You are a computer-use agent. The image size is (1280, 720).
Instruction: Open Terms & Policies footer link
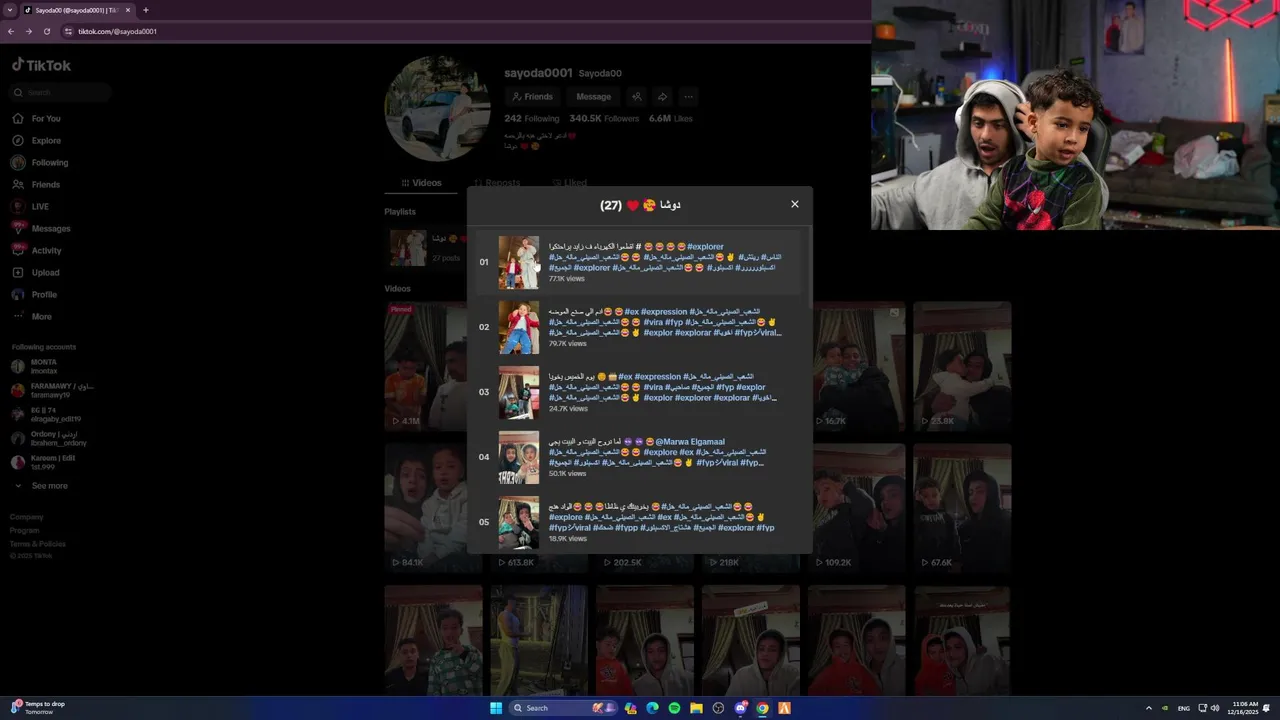[38, 544]
